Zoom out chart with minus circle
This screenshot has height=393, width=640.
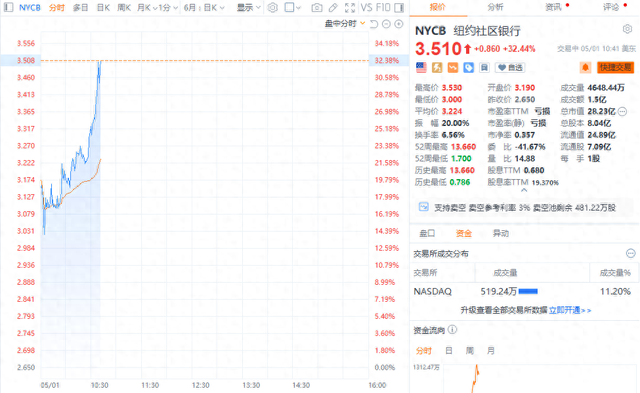click(x=386, y=24)
